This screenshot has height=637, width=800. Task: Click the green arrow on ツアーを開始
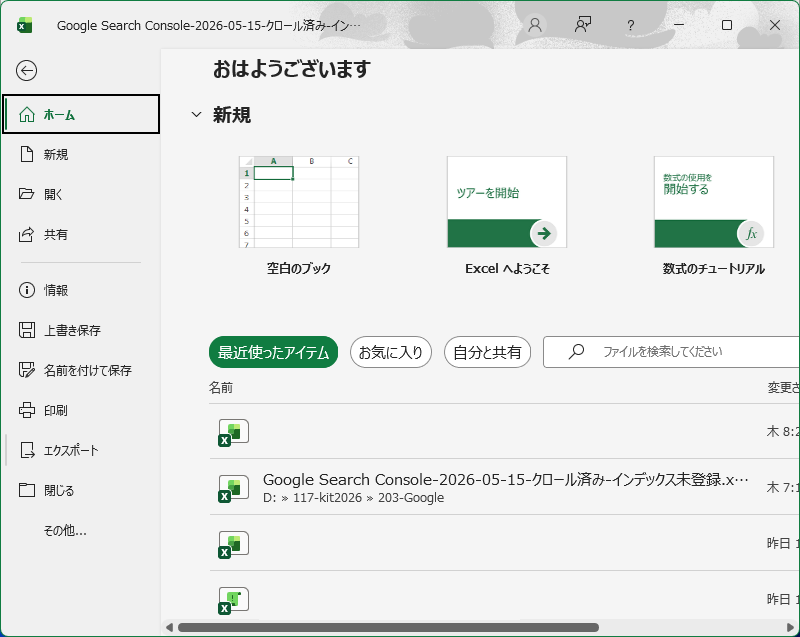point(544,234)
